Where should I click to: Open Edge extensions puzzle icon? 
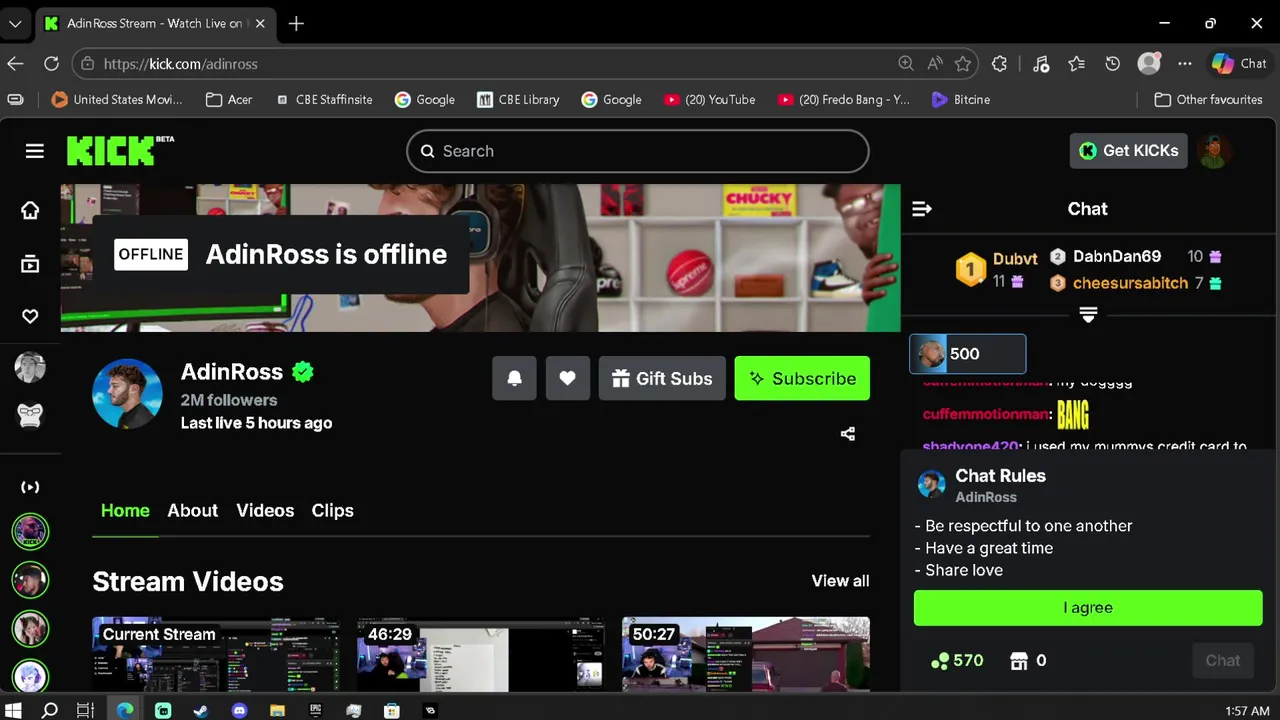coord(999,63)
